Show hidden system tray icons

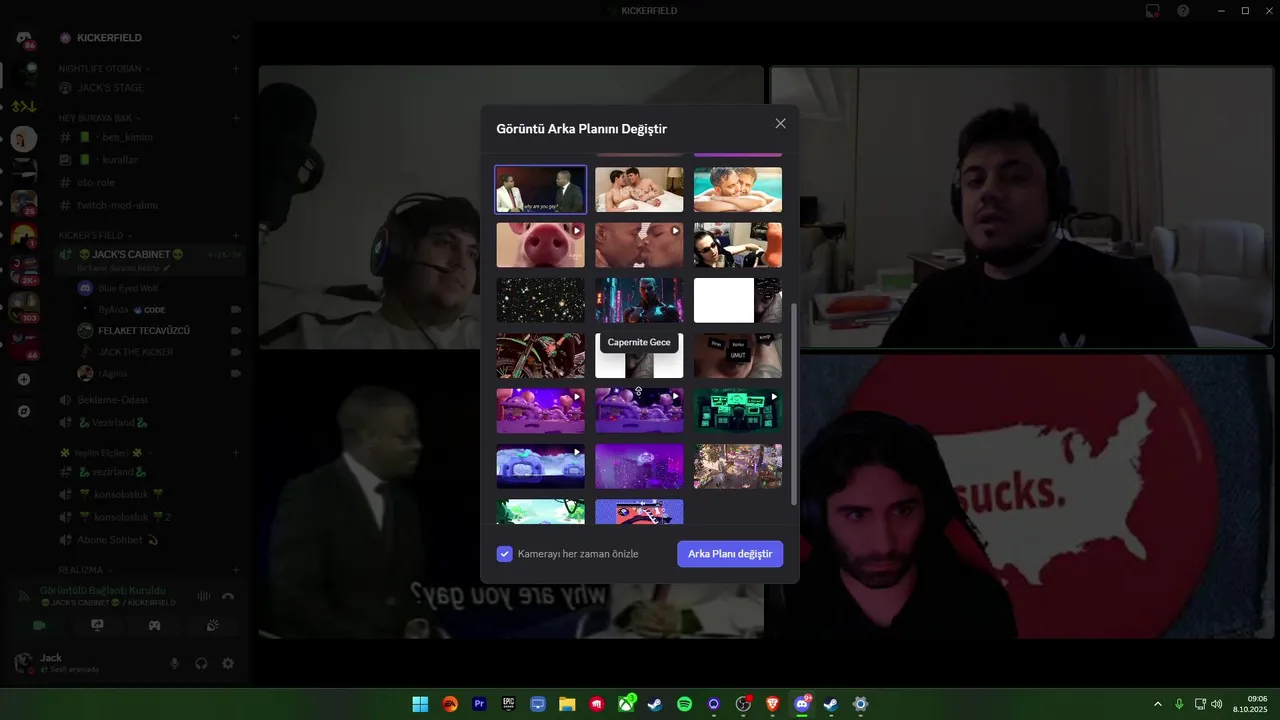(1158, 704)
